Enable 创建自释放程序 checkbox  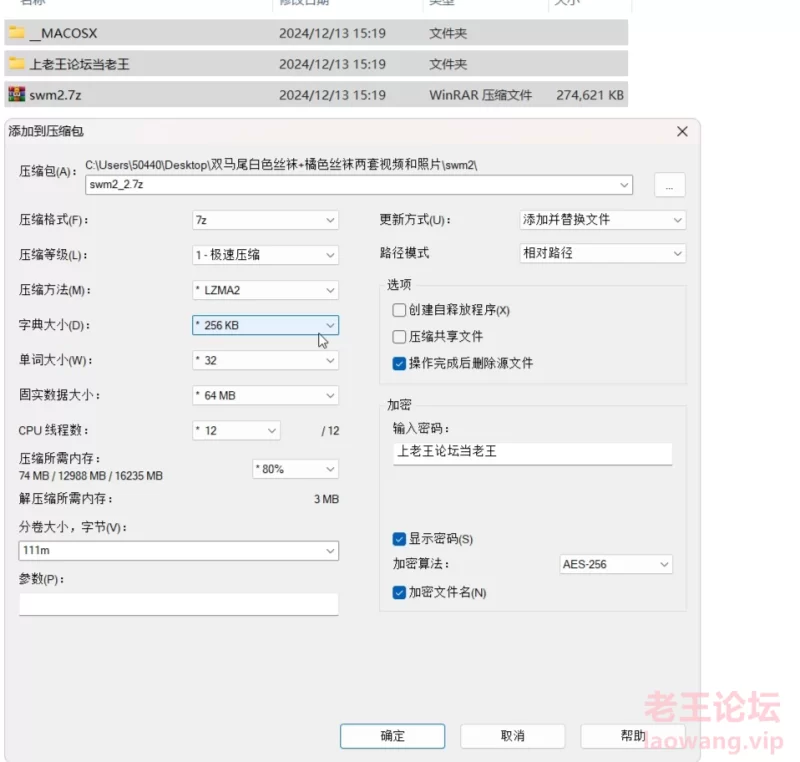(400, 310)
